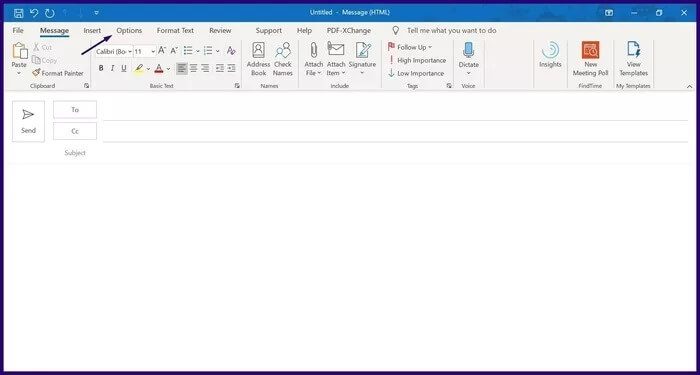Open the Follow Up flag menu
Image resolution: width=700 pixels, height=375 pixels.
[x=410, y=47]
